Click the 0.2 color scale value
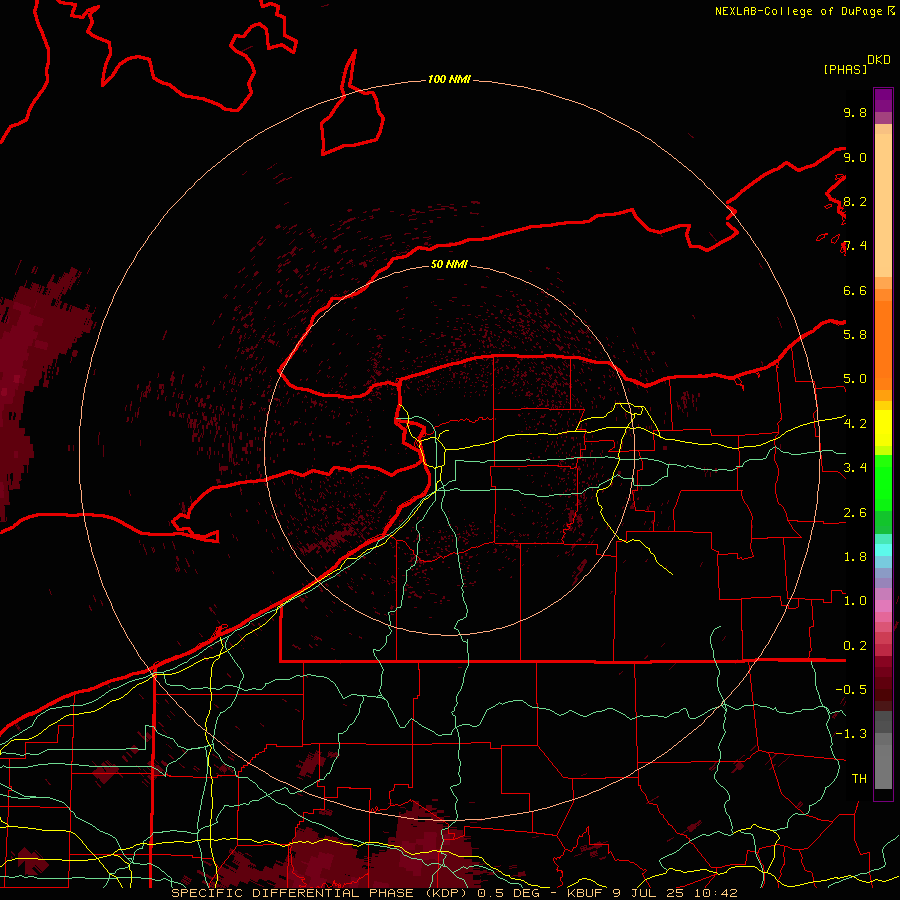900x900 pixels. (855, 646)
